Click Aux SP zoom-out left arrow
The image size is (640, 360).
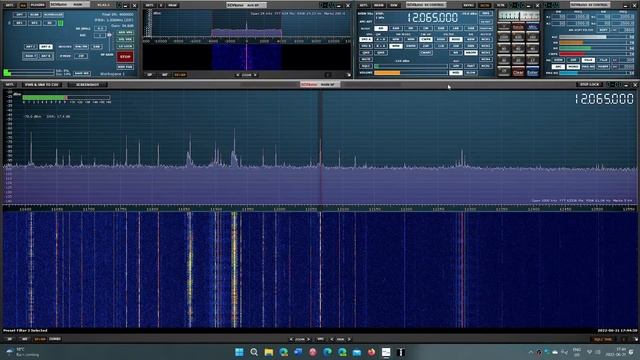pos(238,75)
